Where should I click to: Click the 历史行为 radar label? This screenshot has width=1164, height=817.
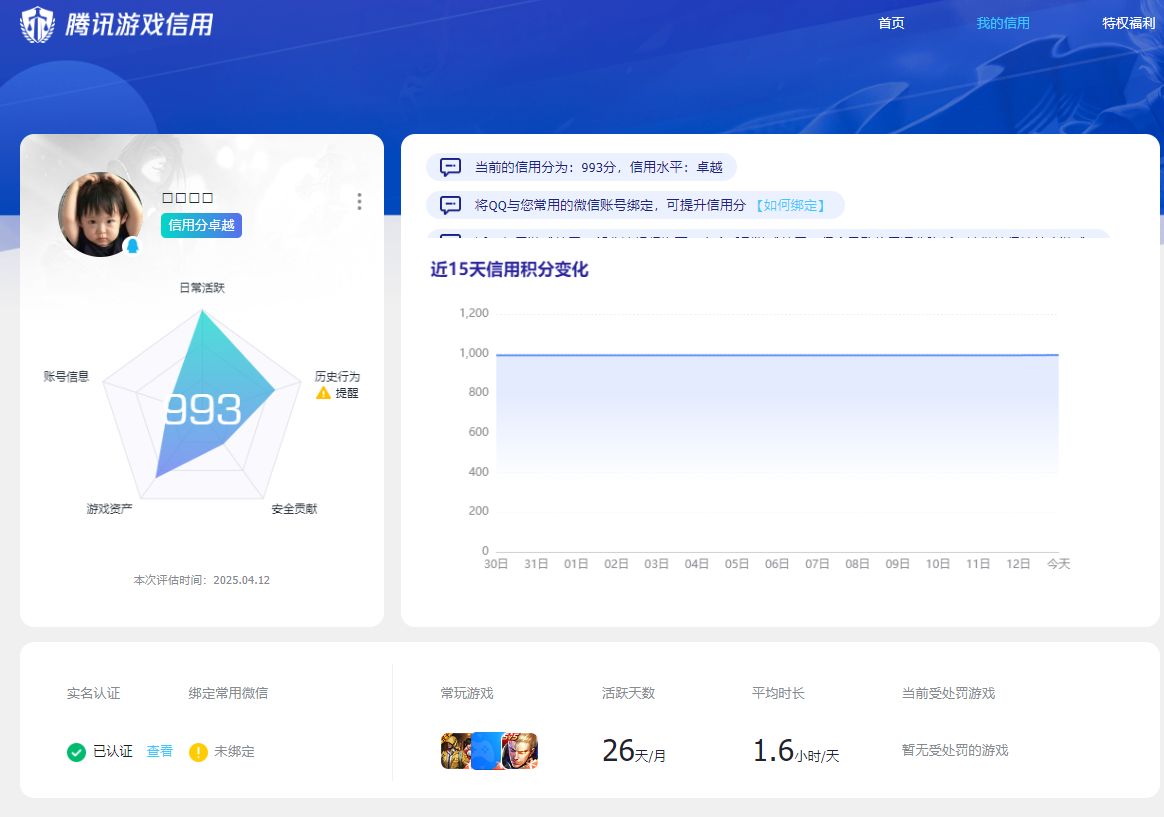(337, 376)
